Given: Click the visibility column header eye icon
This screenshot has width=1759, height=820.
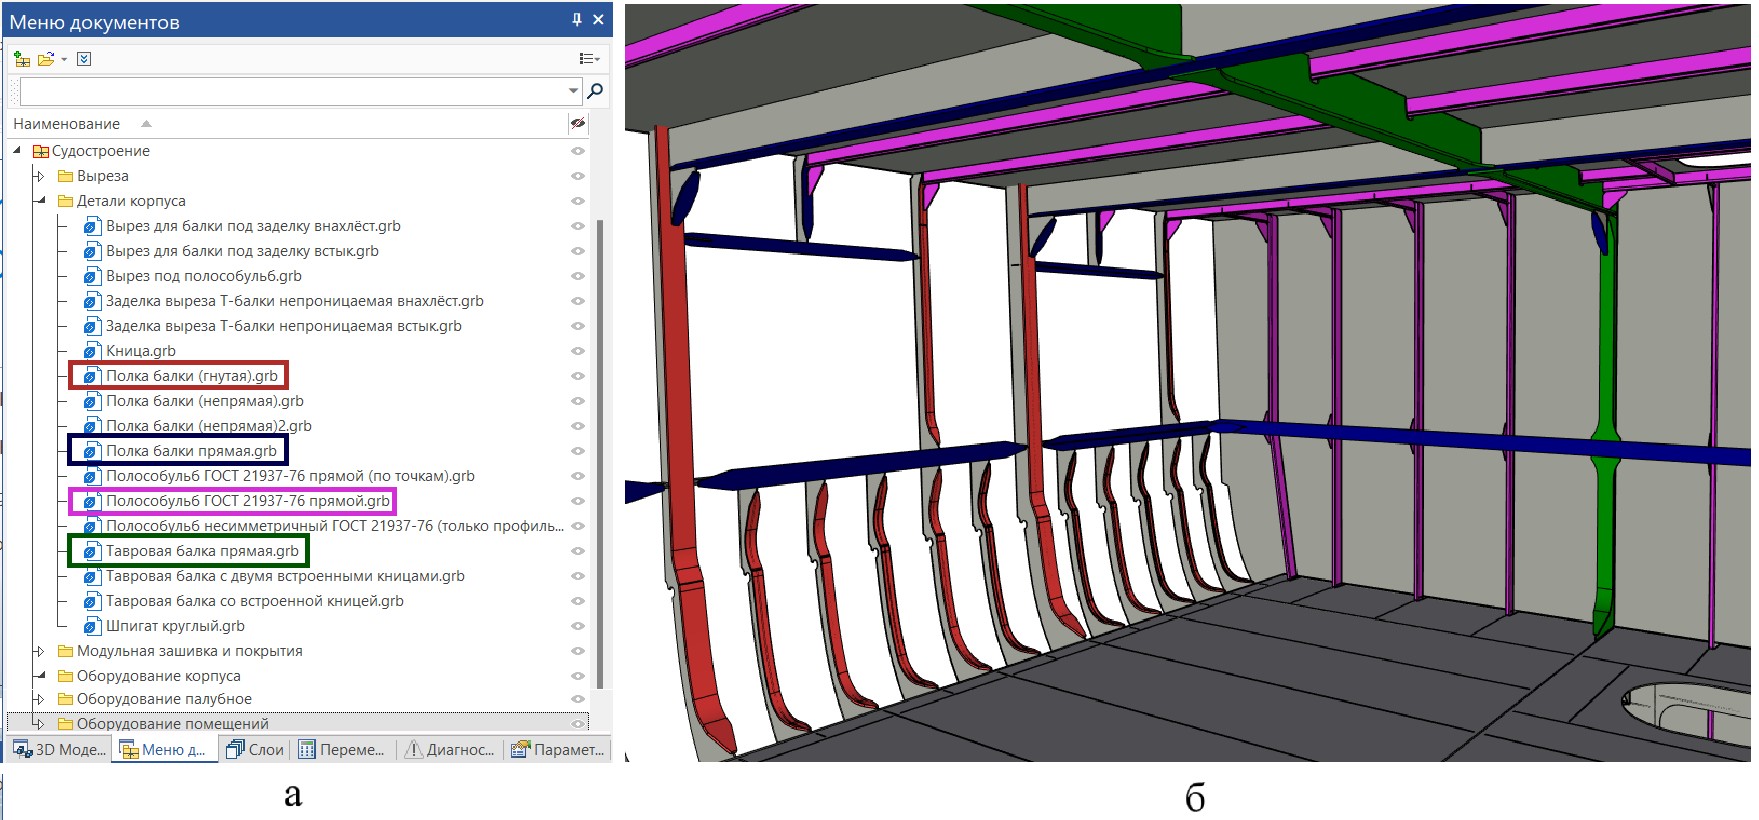Looking at the screenshot, I should pyautogui.click(x=578, y=123).
